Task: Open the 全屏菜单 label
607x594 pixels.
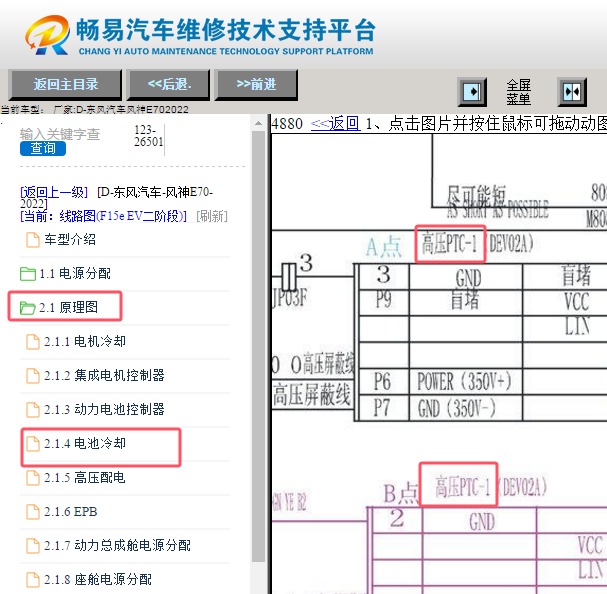Action: [x=519, y=92]
